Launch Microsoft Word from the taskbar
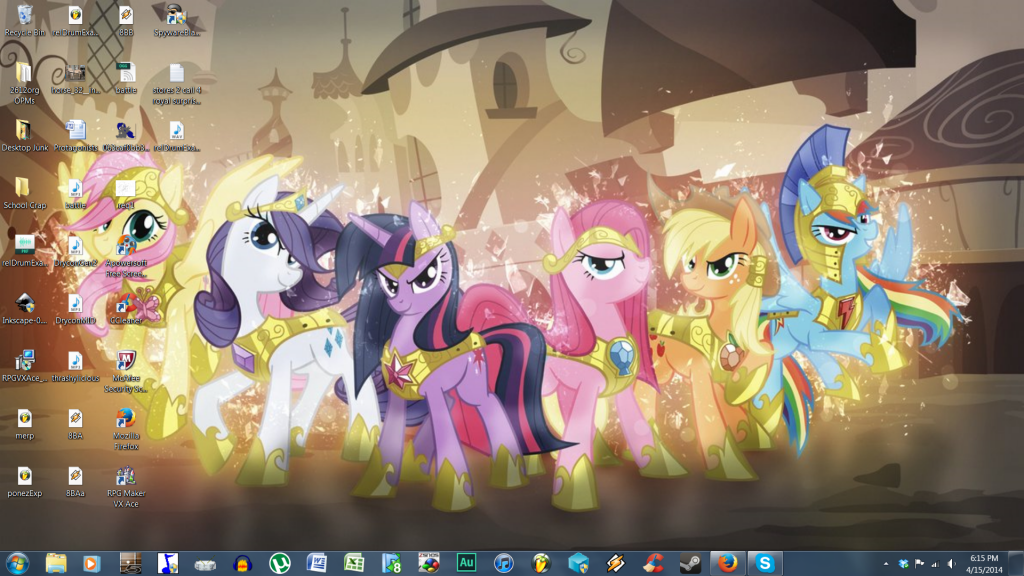 tap(317, 563)
